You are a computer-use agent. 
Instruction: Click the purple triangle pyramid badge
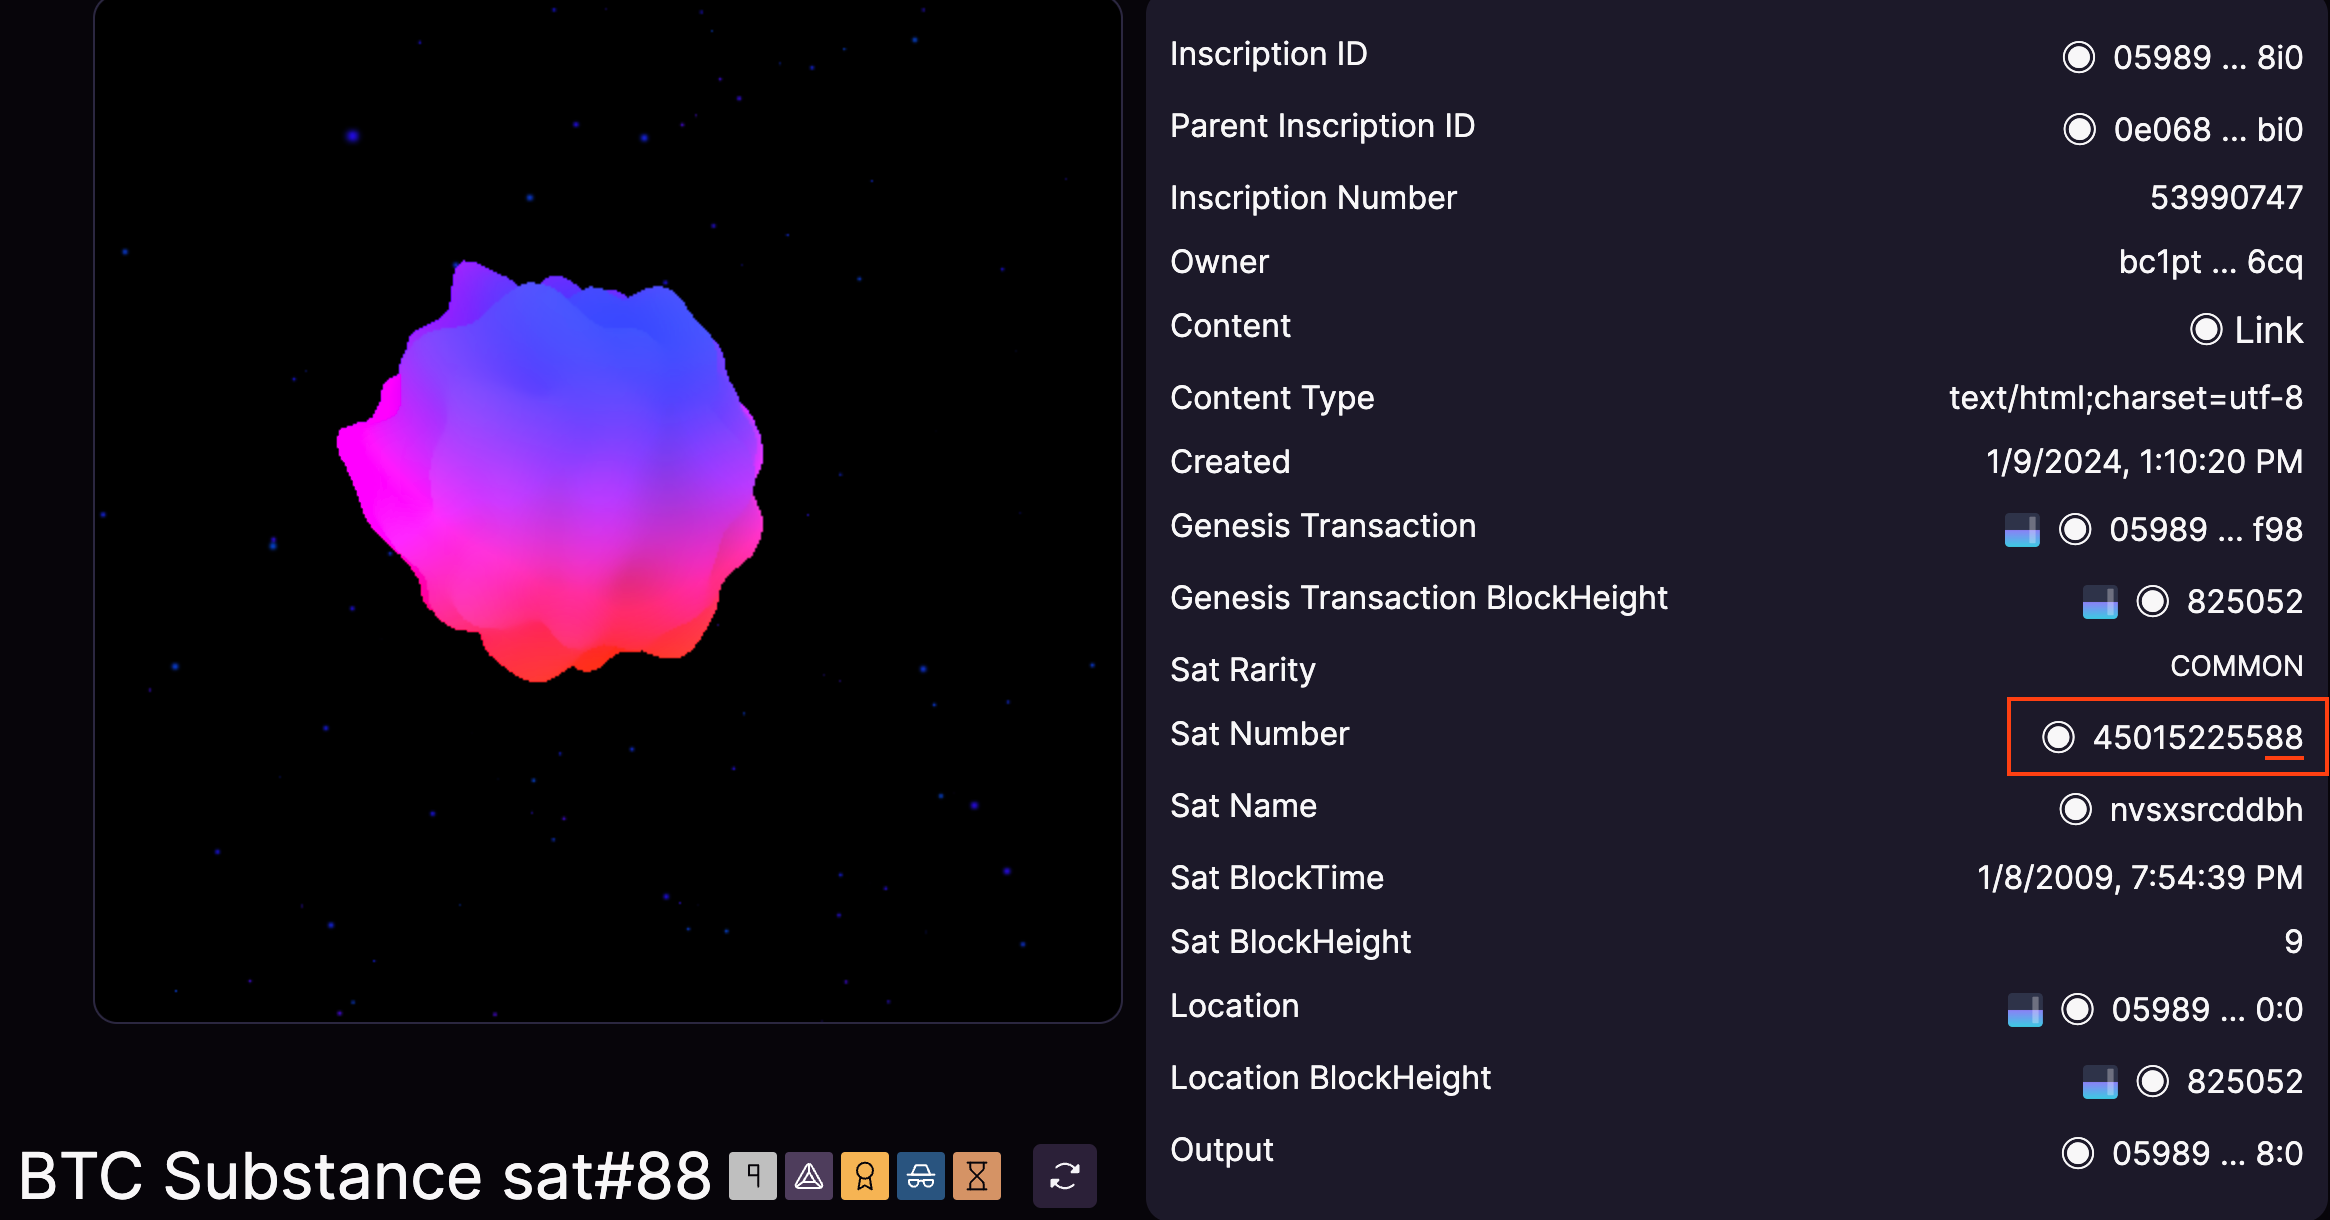tap(809, 1176)
